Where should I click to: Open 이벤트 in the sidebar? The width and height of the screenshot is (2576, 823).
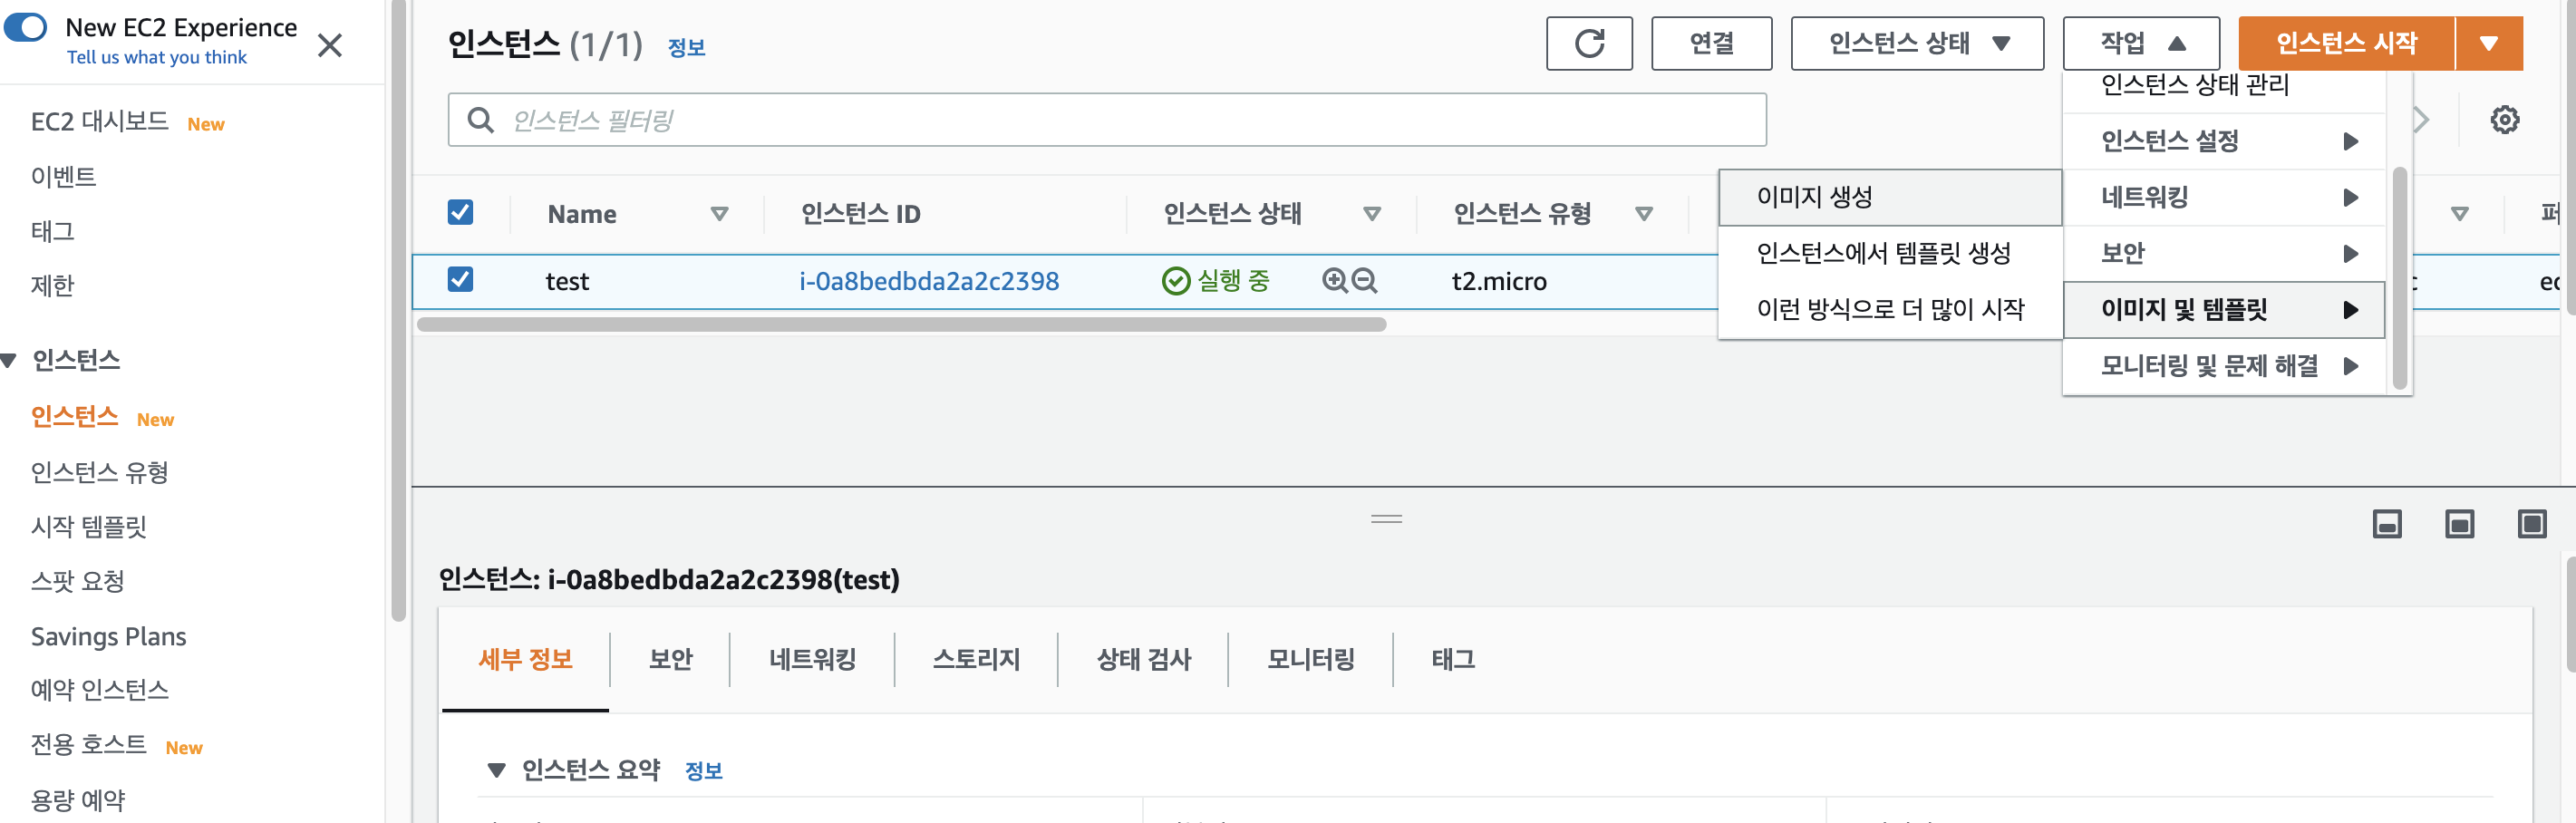[63, 177]
